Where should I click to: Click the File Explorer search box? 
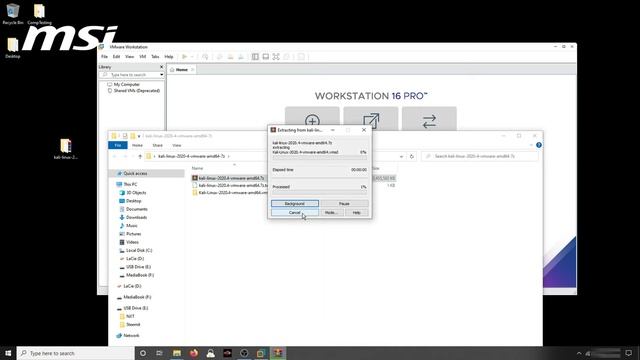tap(480, 156)
